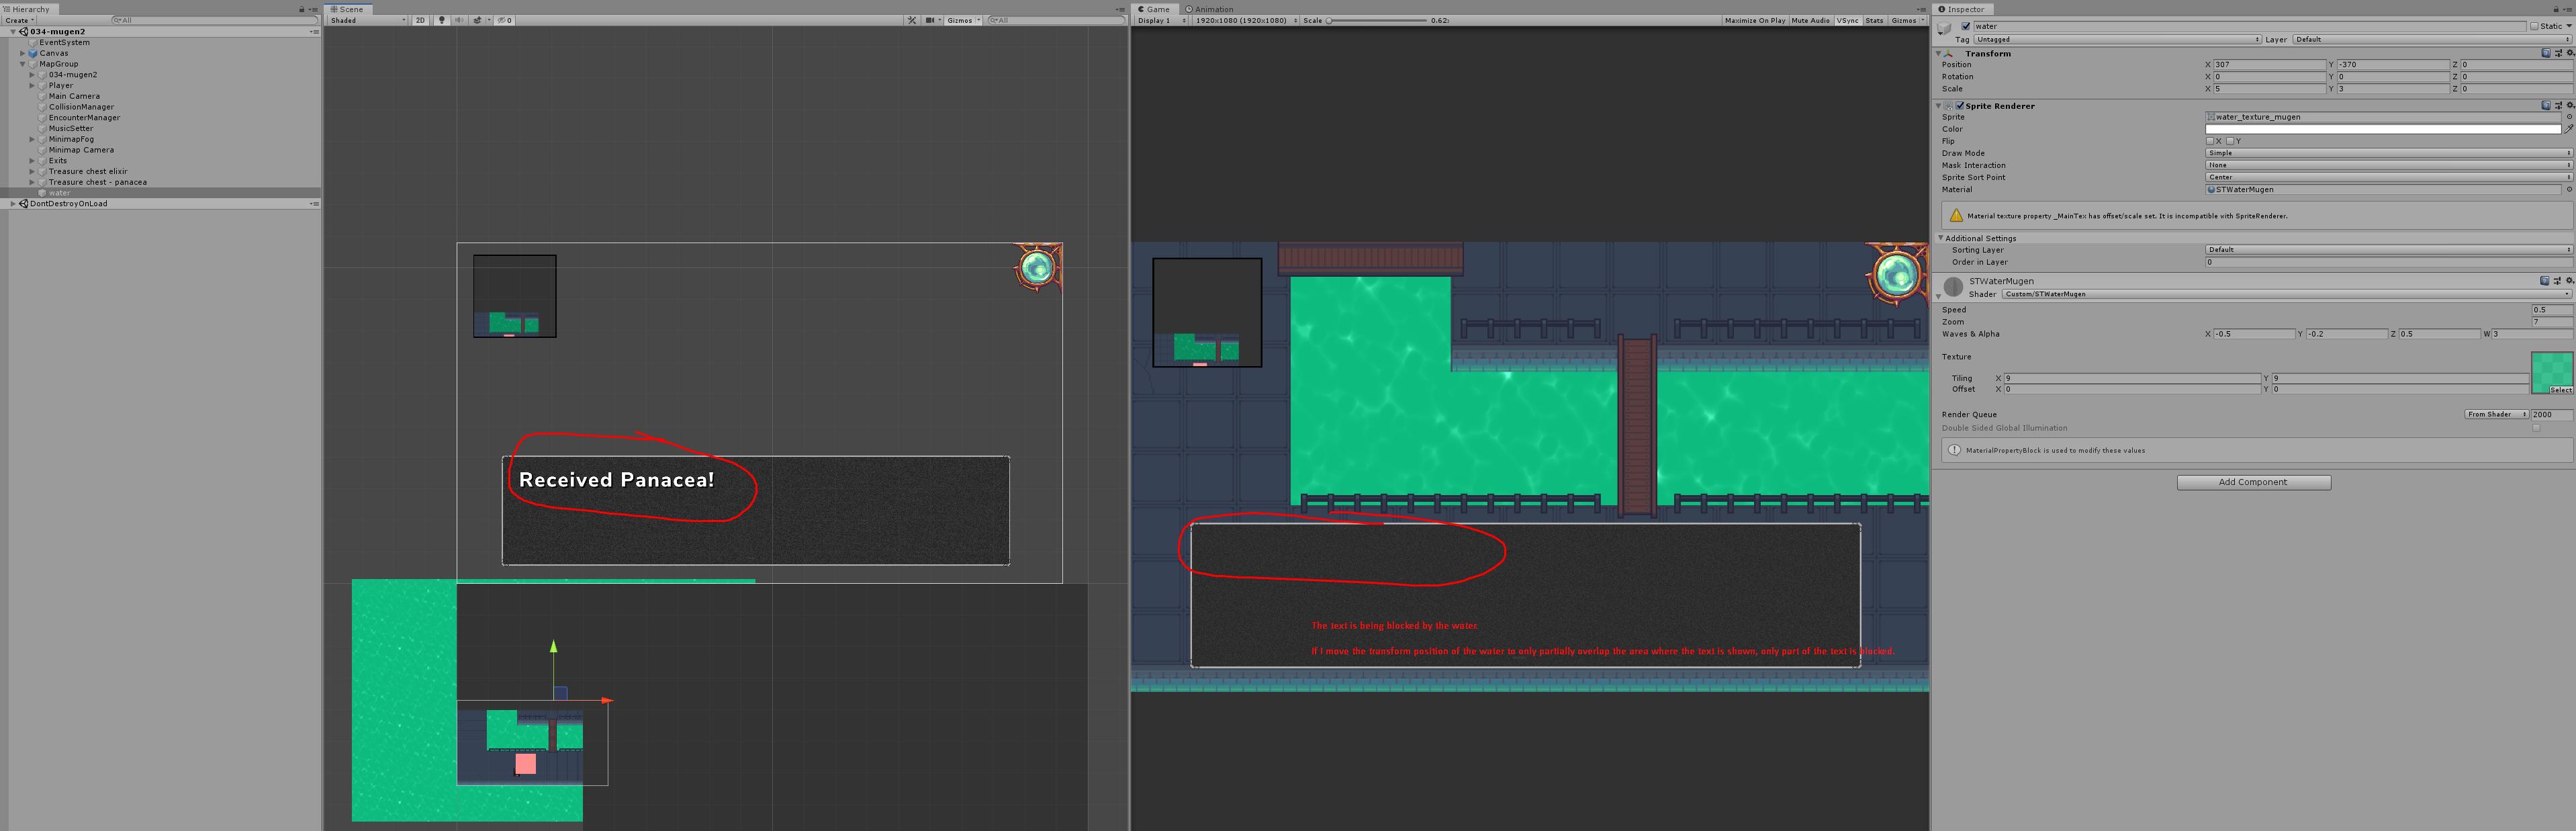Toggle 2D mode in Scene view
The image size is (2576, 831).
(421, 20)
